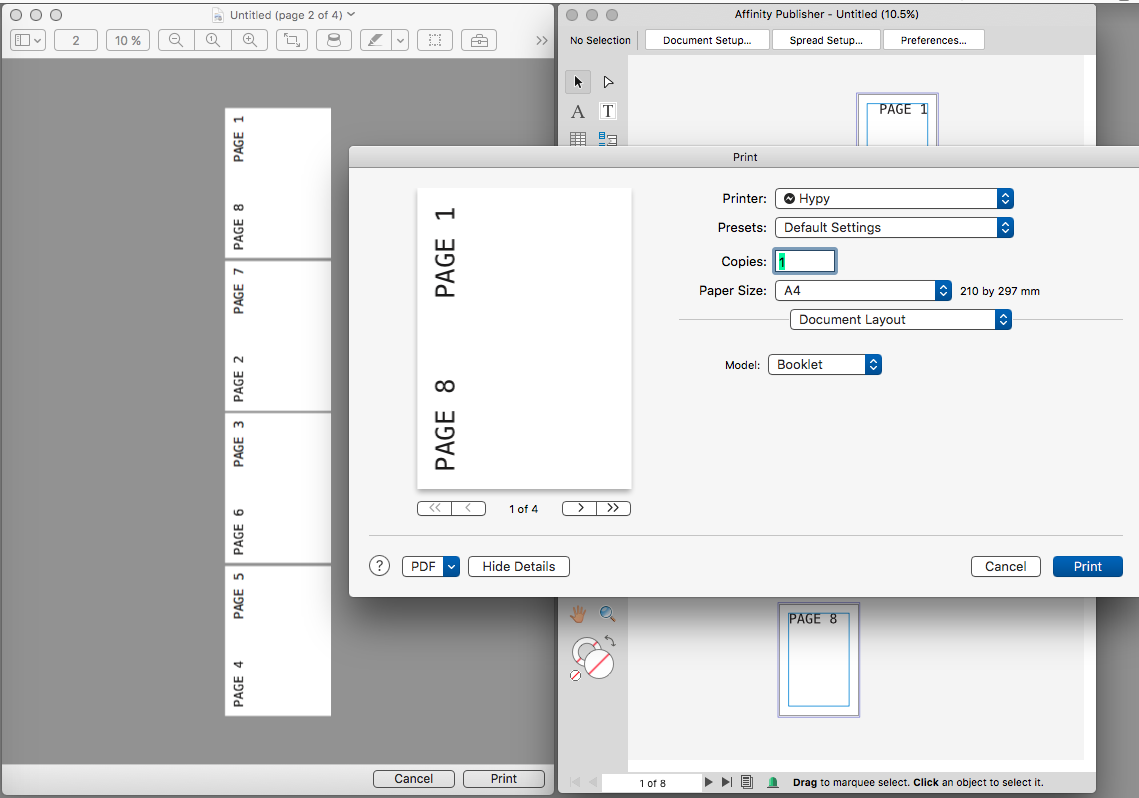This screenshot has width=1139, height=798.
Task: Activate the View (hand) tool
Action: tap(578, 614)
